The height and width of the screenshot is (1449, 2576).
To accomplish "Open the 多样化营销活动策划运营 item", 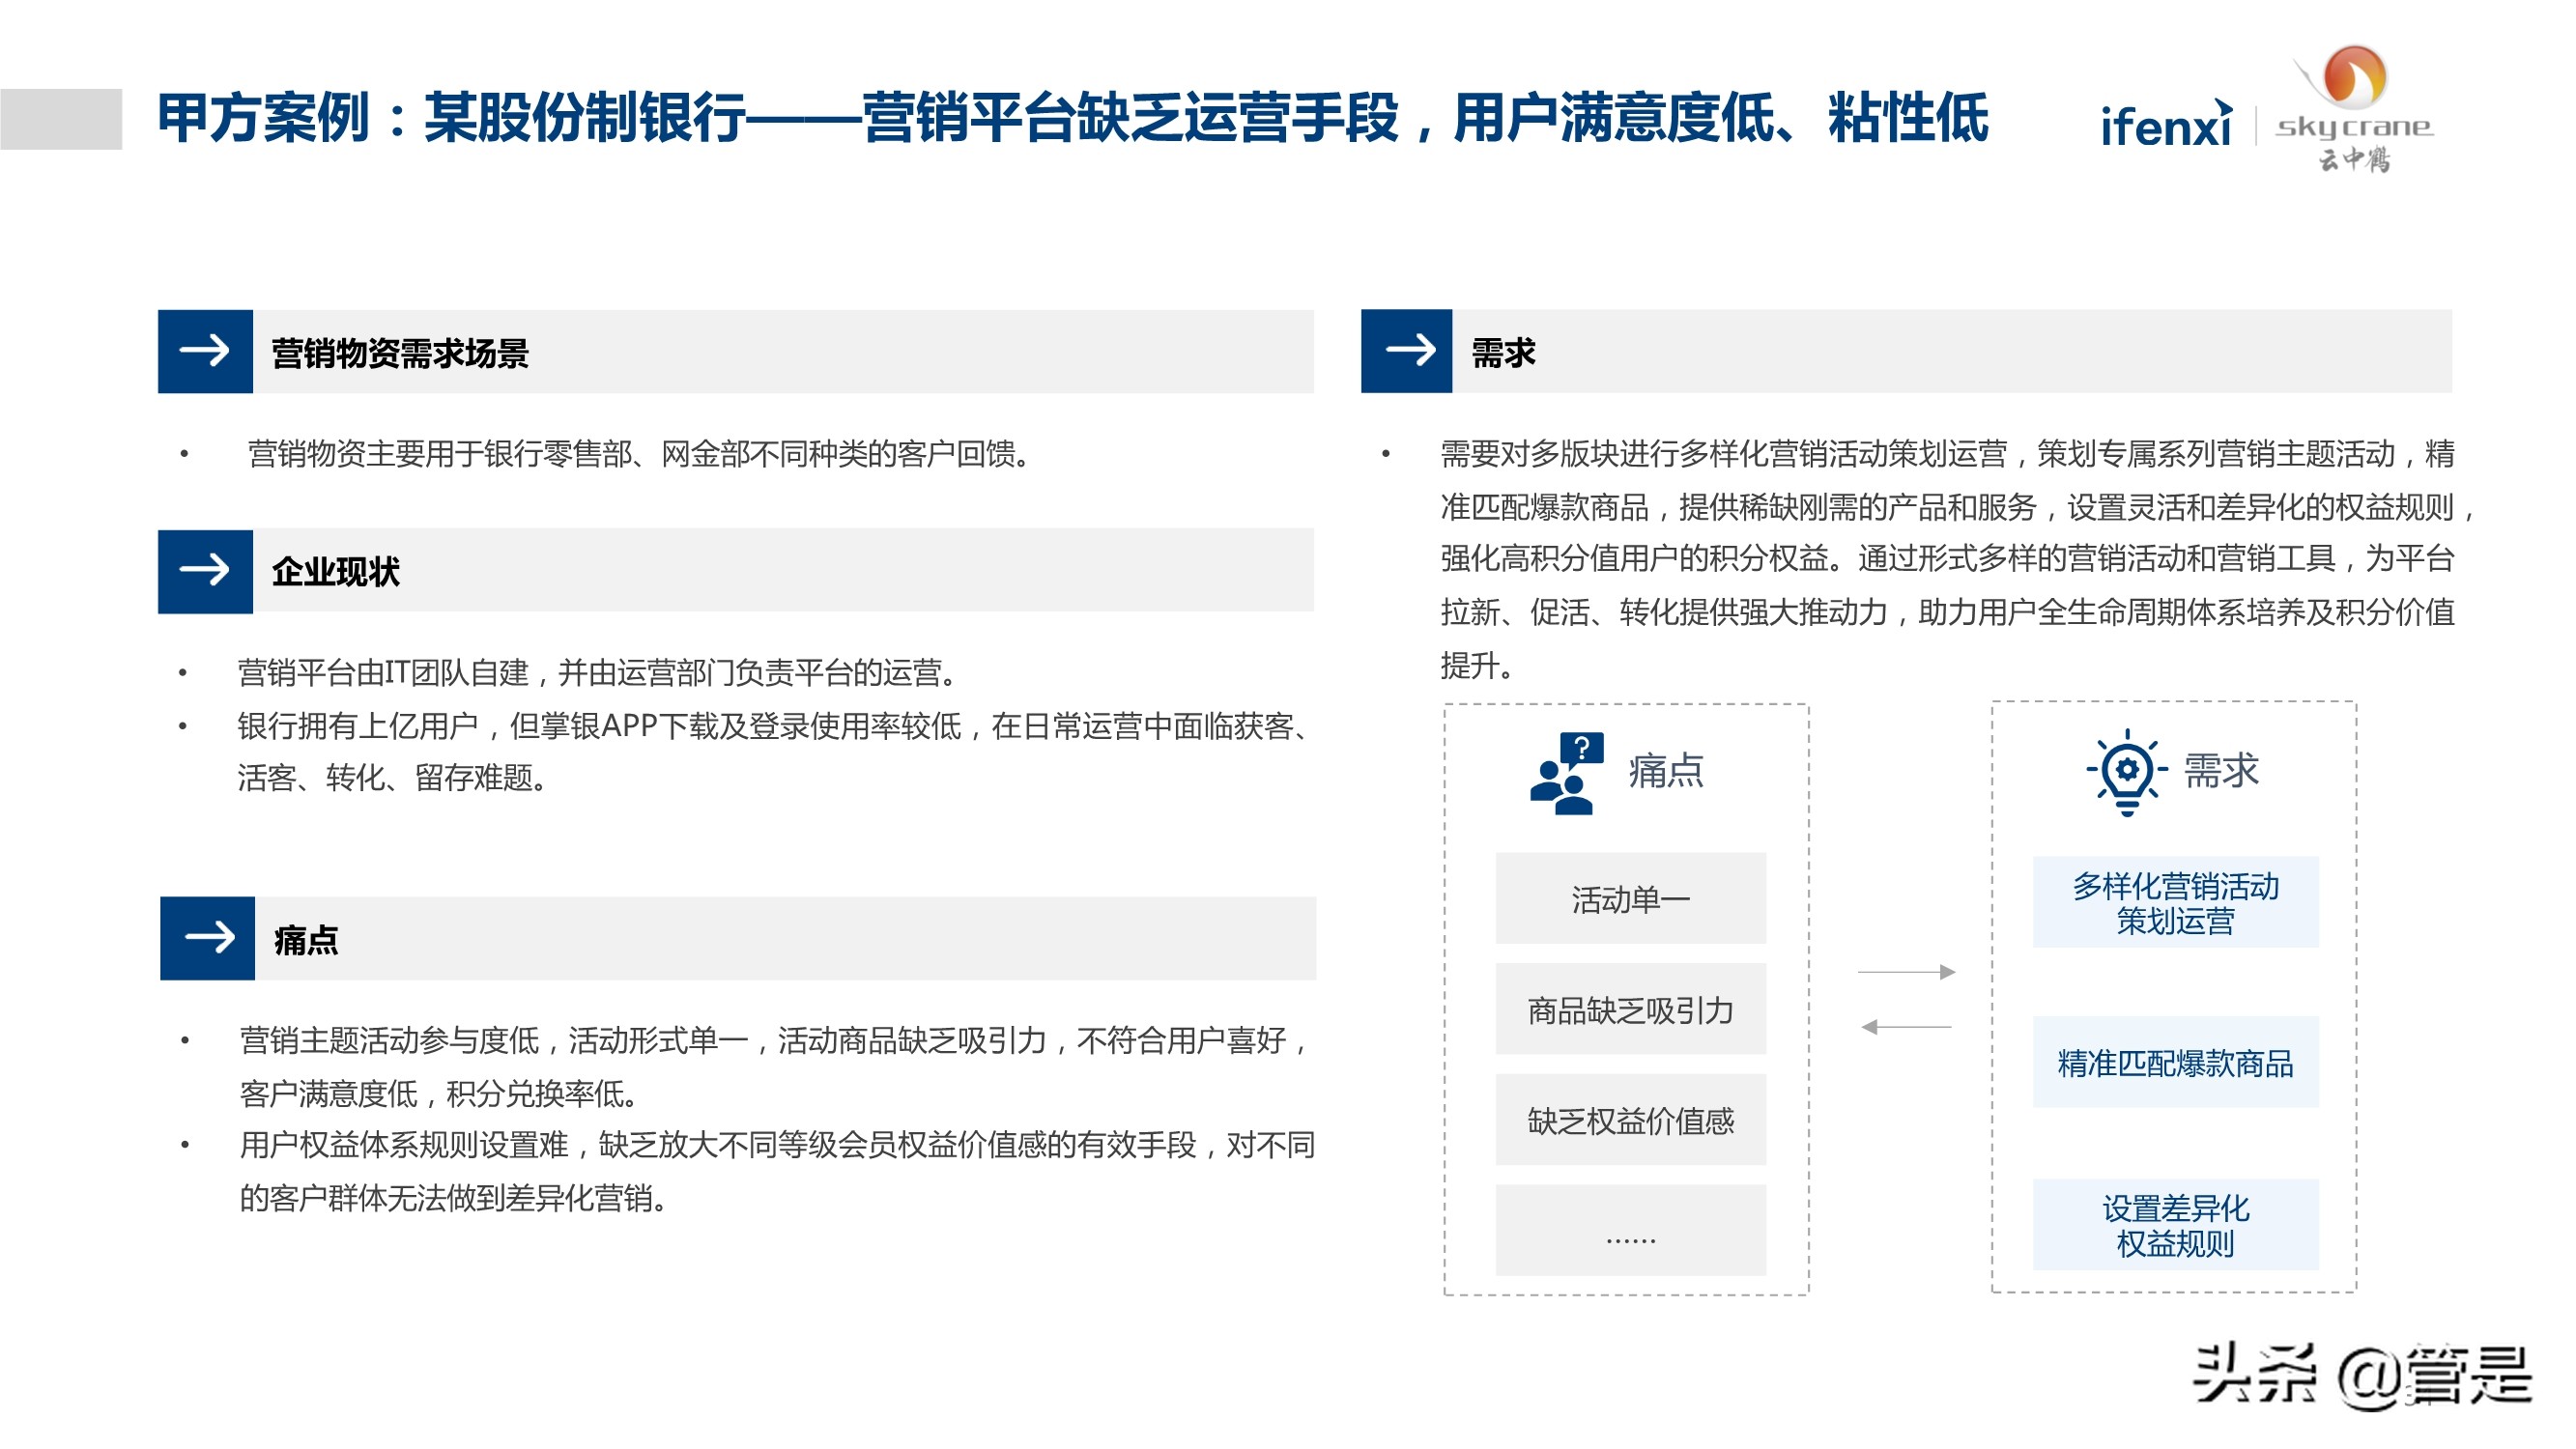I will coord(2178,899).
